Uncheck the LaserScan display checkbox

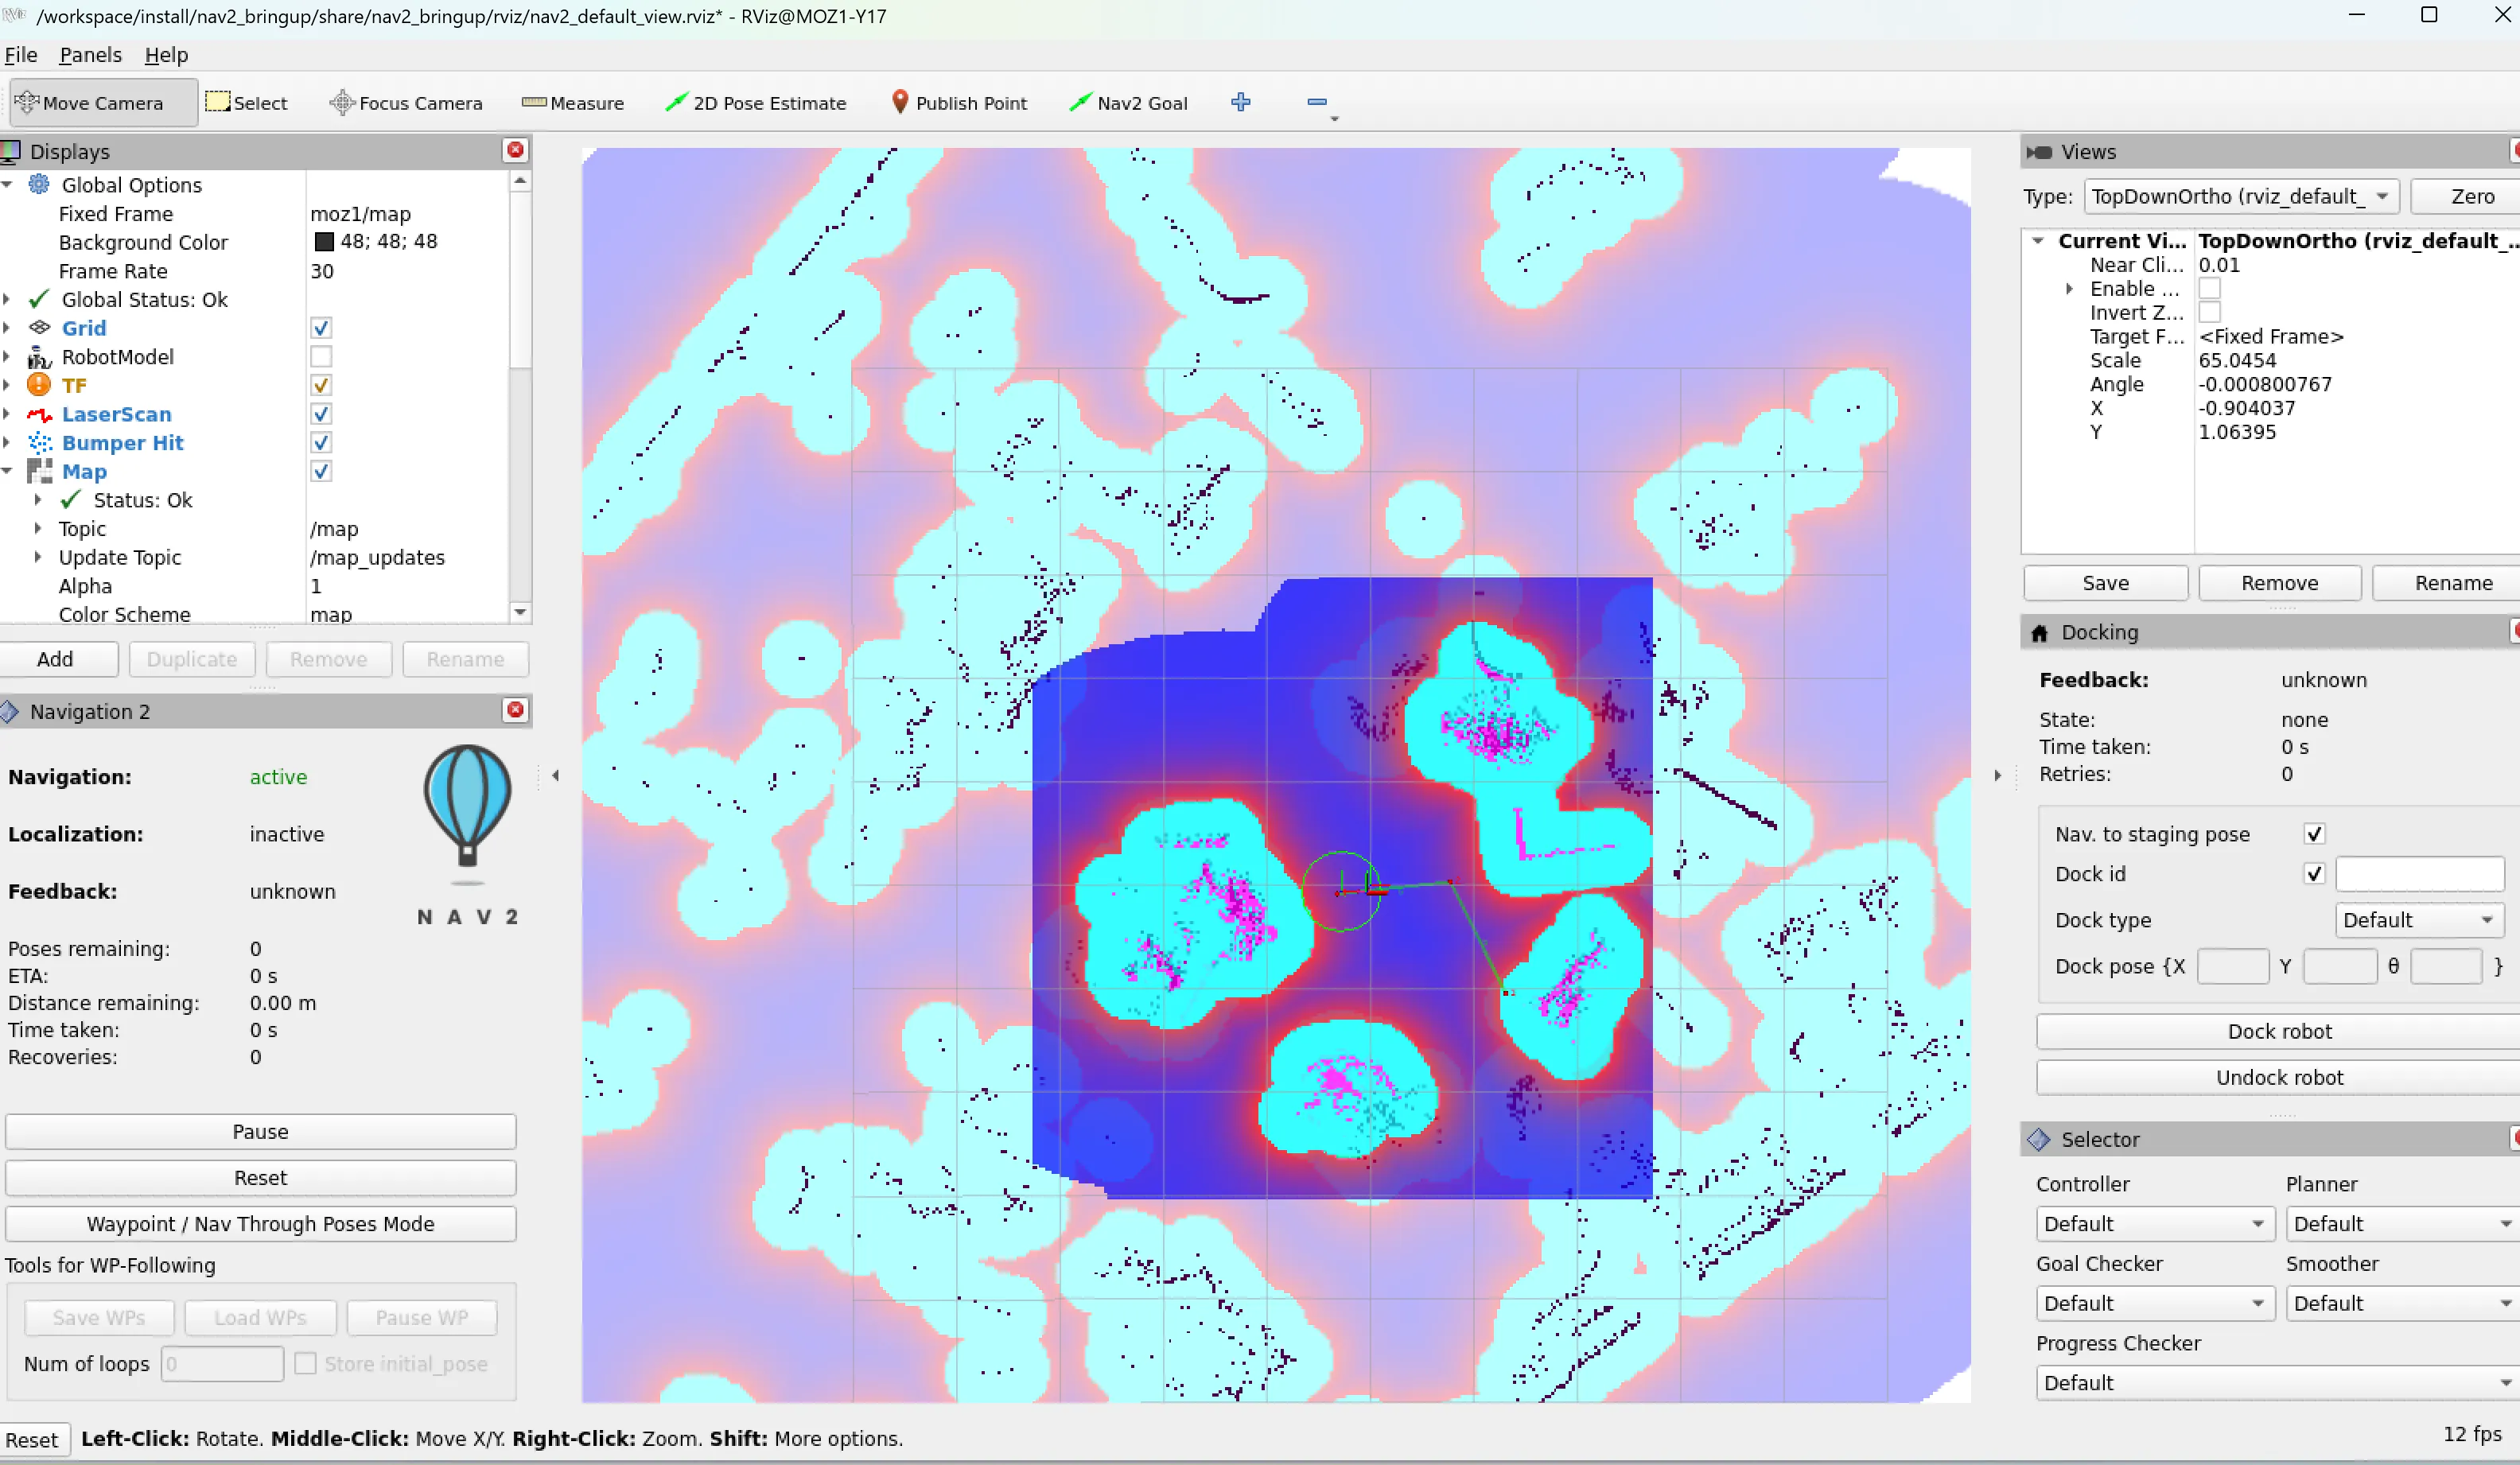[x=321, y=414]
